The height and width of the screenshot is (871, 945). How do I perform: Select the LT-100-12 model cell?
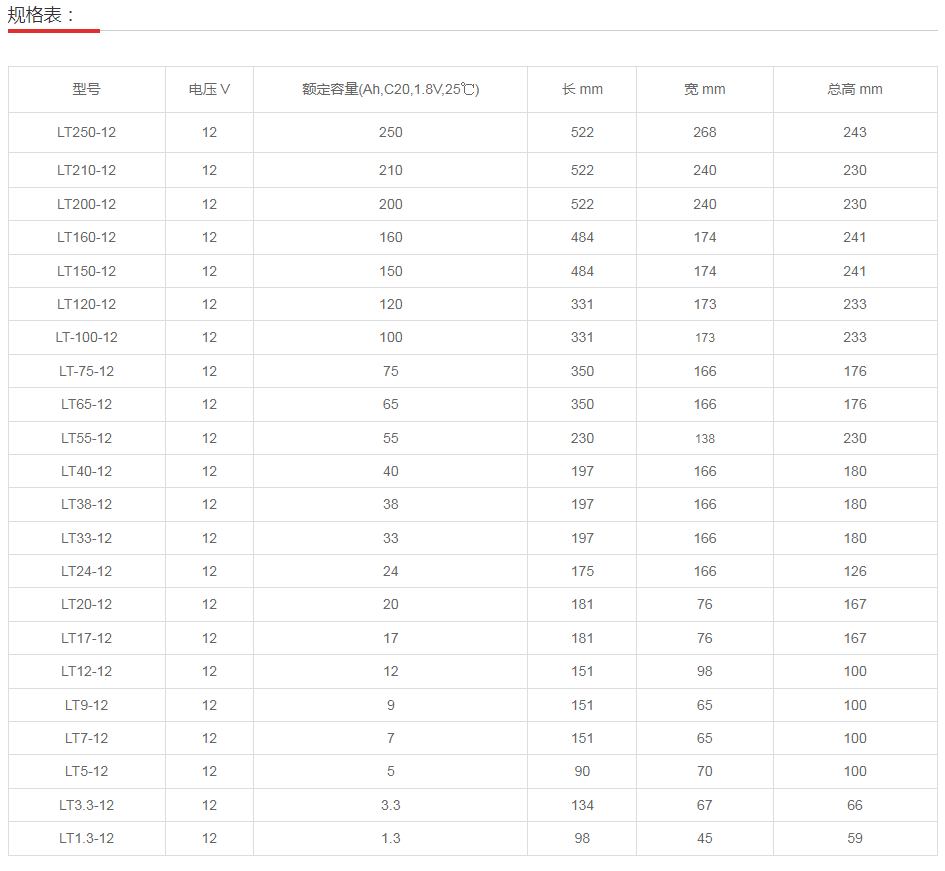click(85, 337)
